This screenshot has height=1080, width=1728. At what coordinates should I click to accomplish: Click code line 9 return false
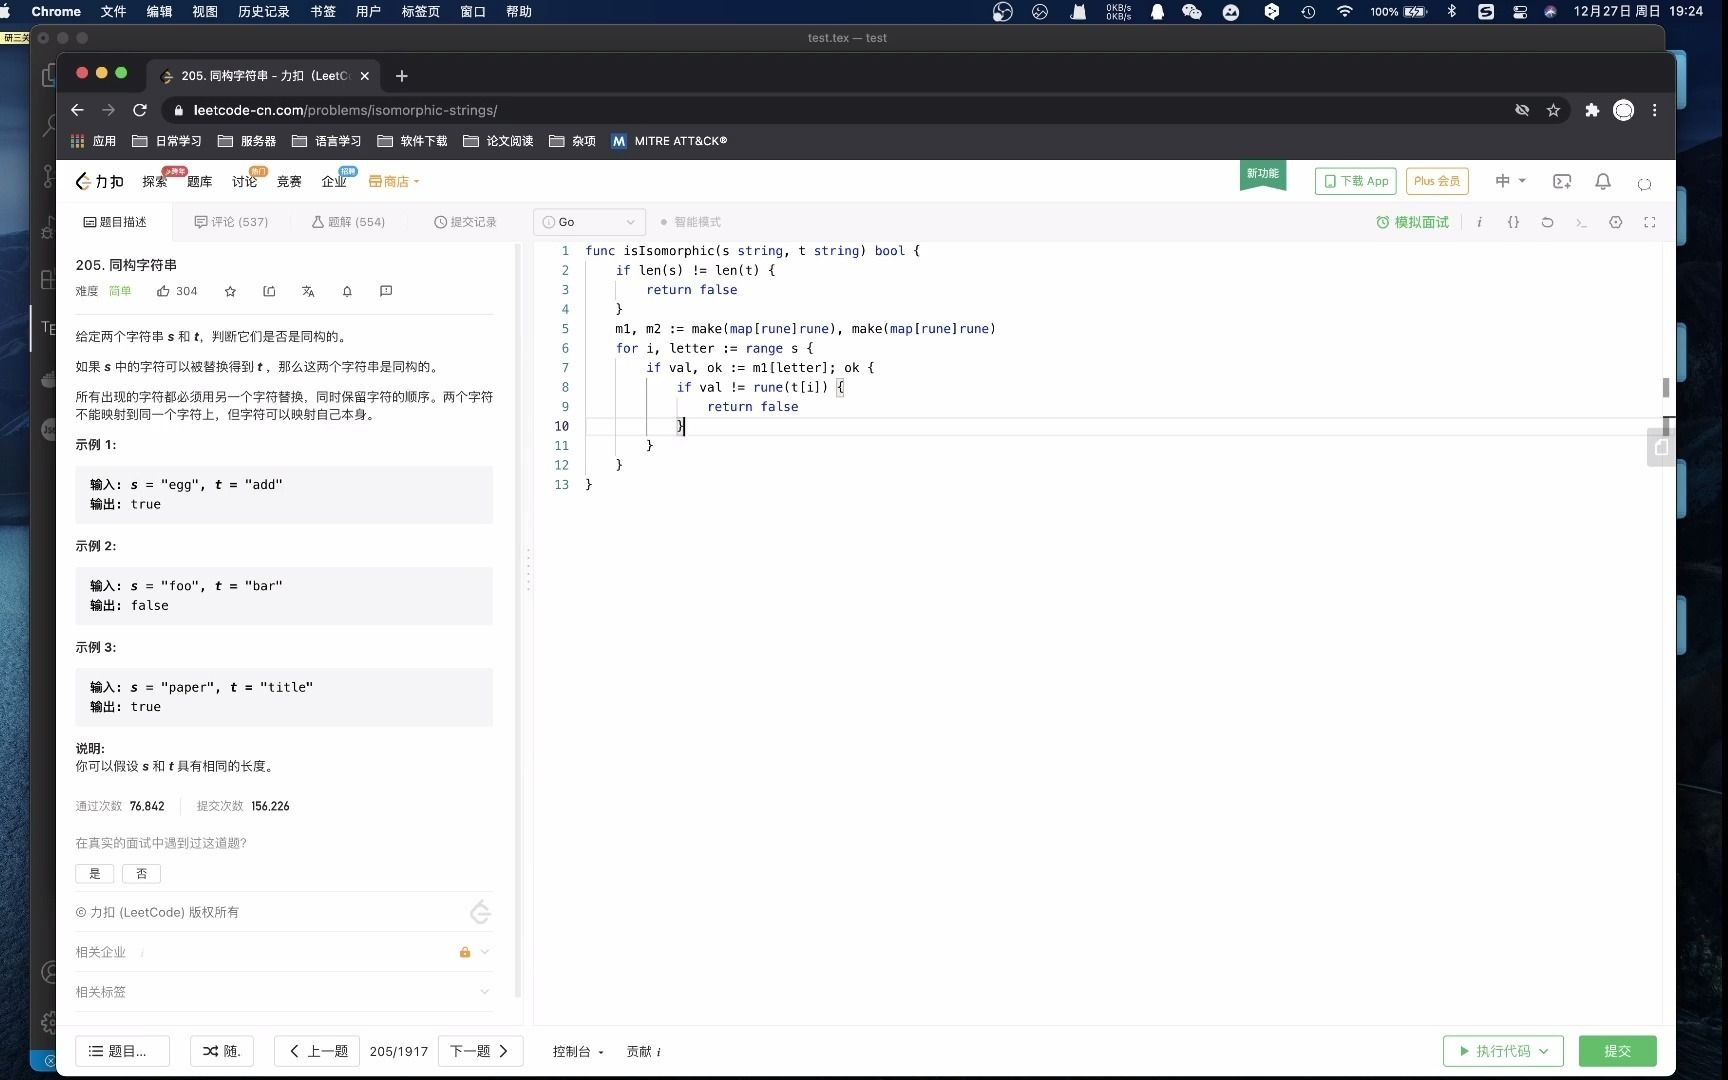point(752,407)
